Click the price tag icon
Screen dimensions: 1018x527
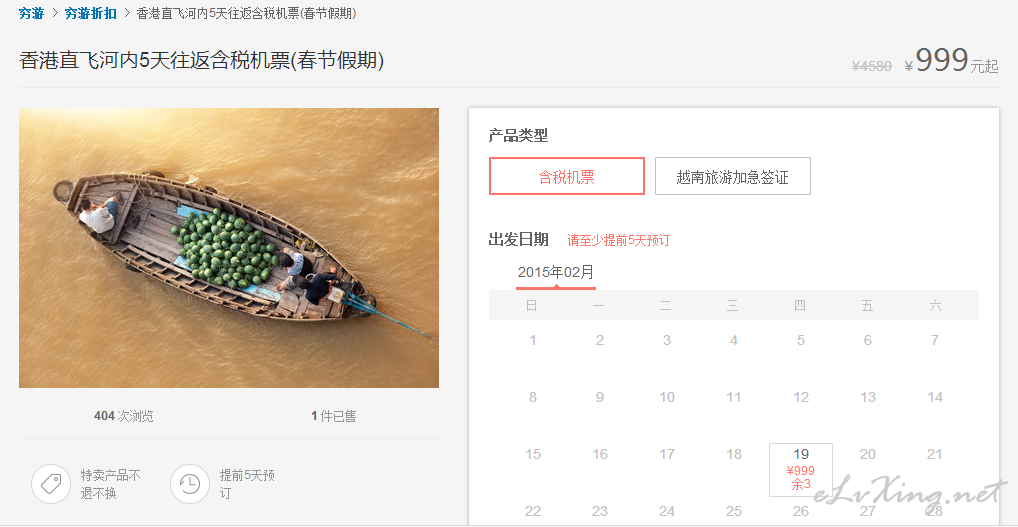click(51, 484)
